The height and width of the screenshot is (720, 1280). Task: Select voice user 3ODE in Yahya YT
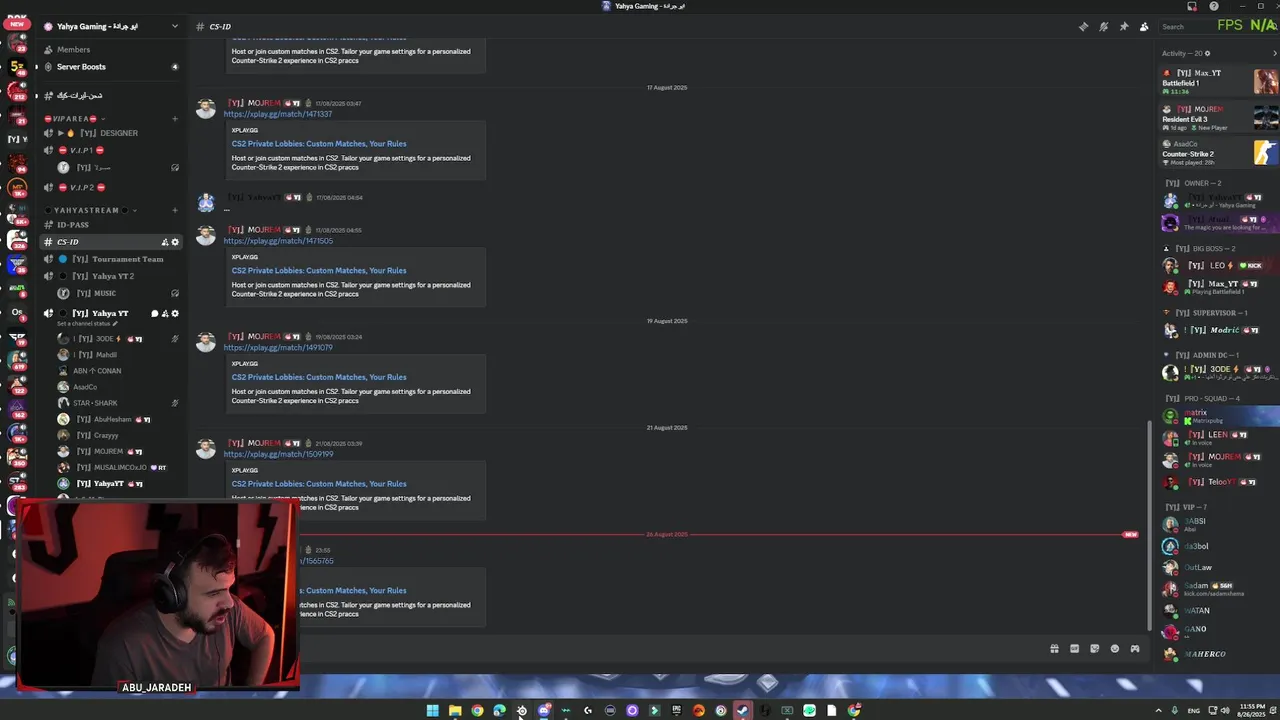[x=118, y=339]
